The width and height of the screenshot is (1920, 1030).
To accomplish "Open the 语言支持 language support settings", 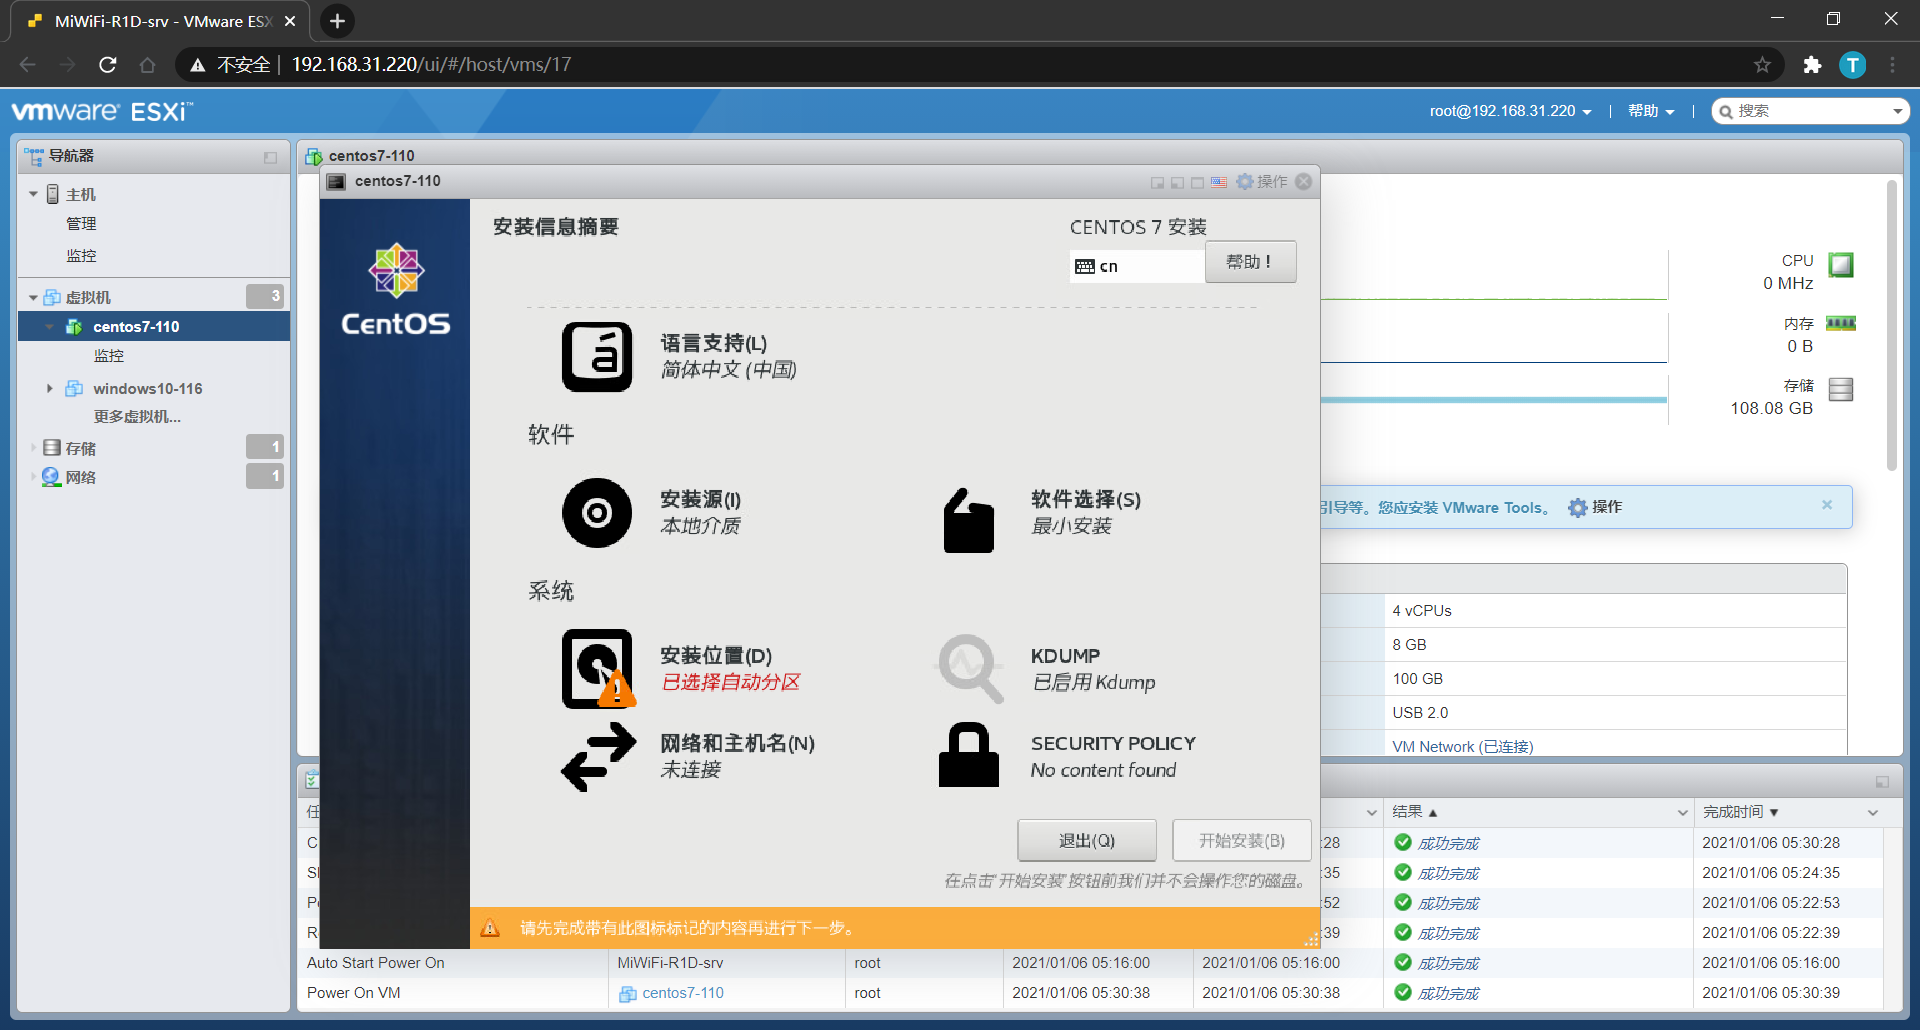I will click(x=680, y=356).
